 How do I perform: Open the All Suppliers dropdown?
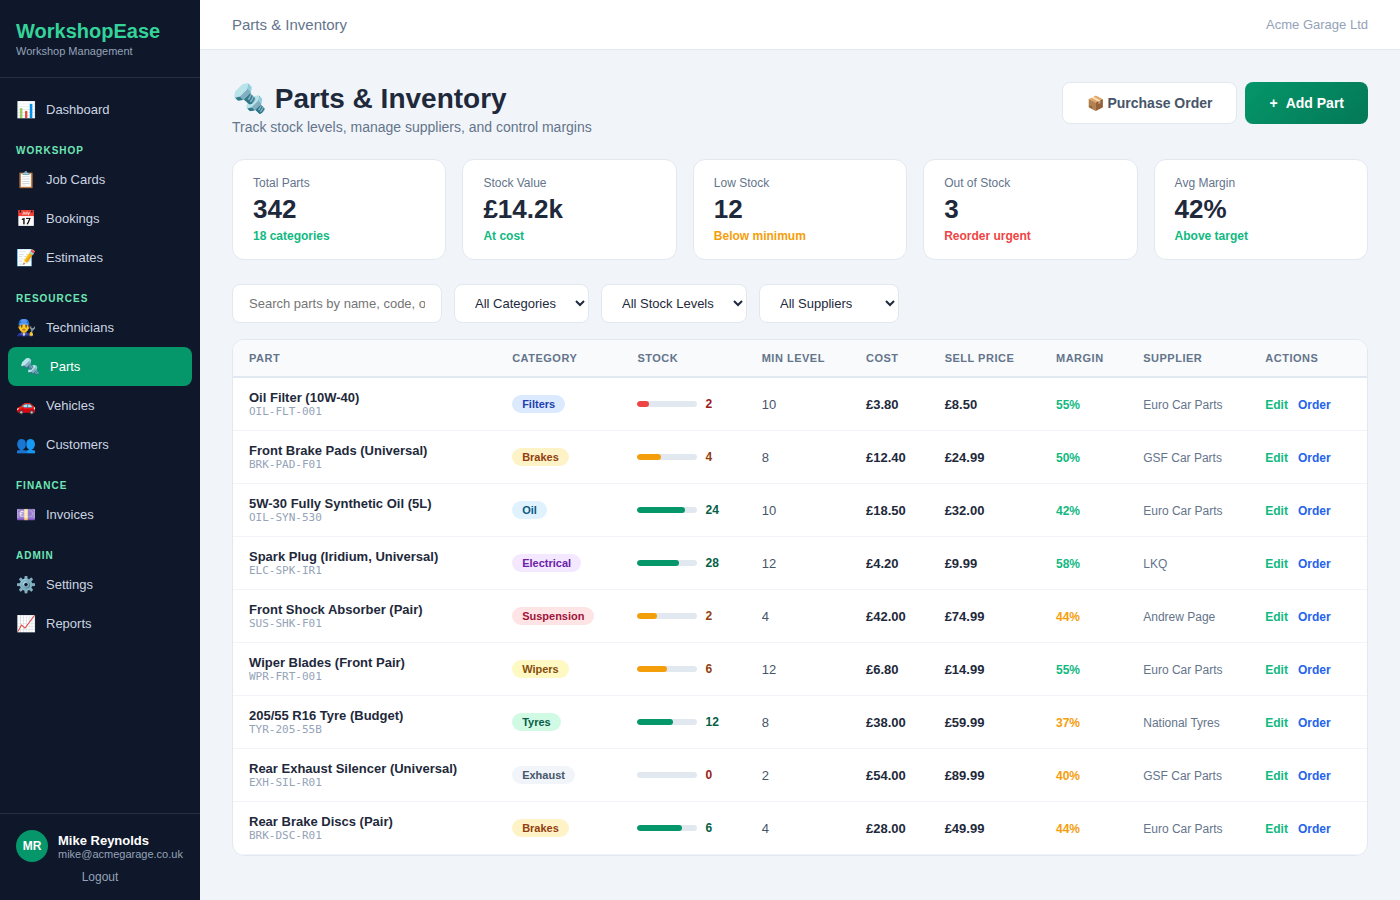pos(828,303)
